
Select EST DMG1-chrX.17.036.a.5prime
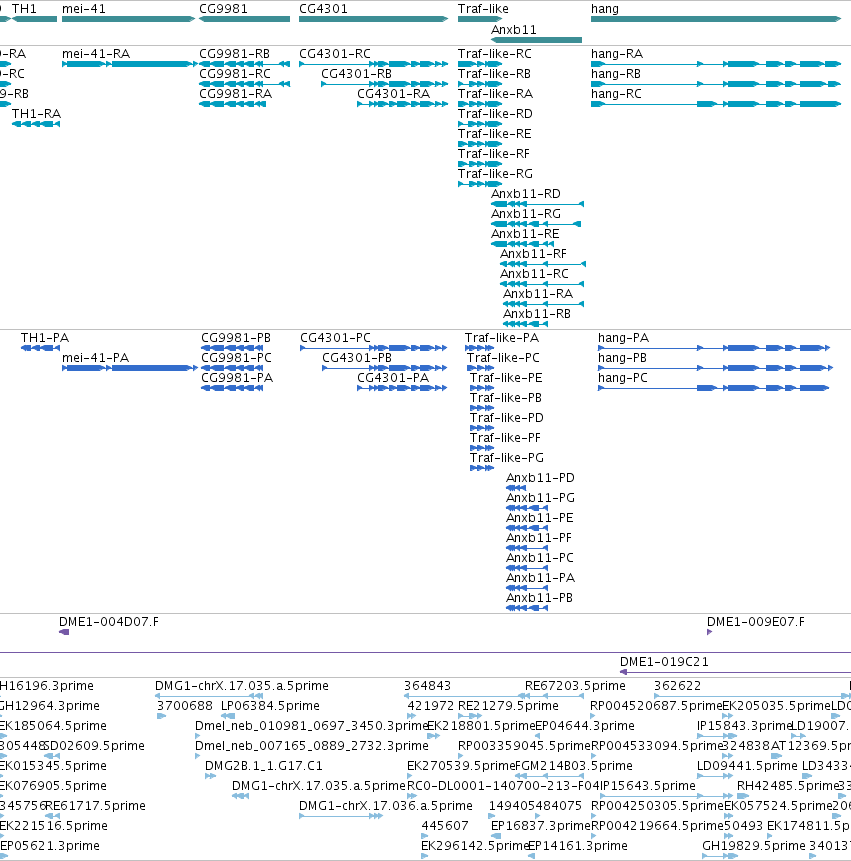point(341,816)
